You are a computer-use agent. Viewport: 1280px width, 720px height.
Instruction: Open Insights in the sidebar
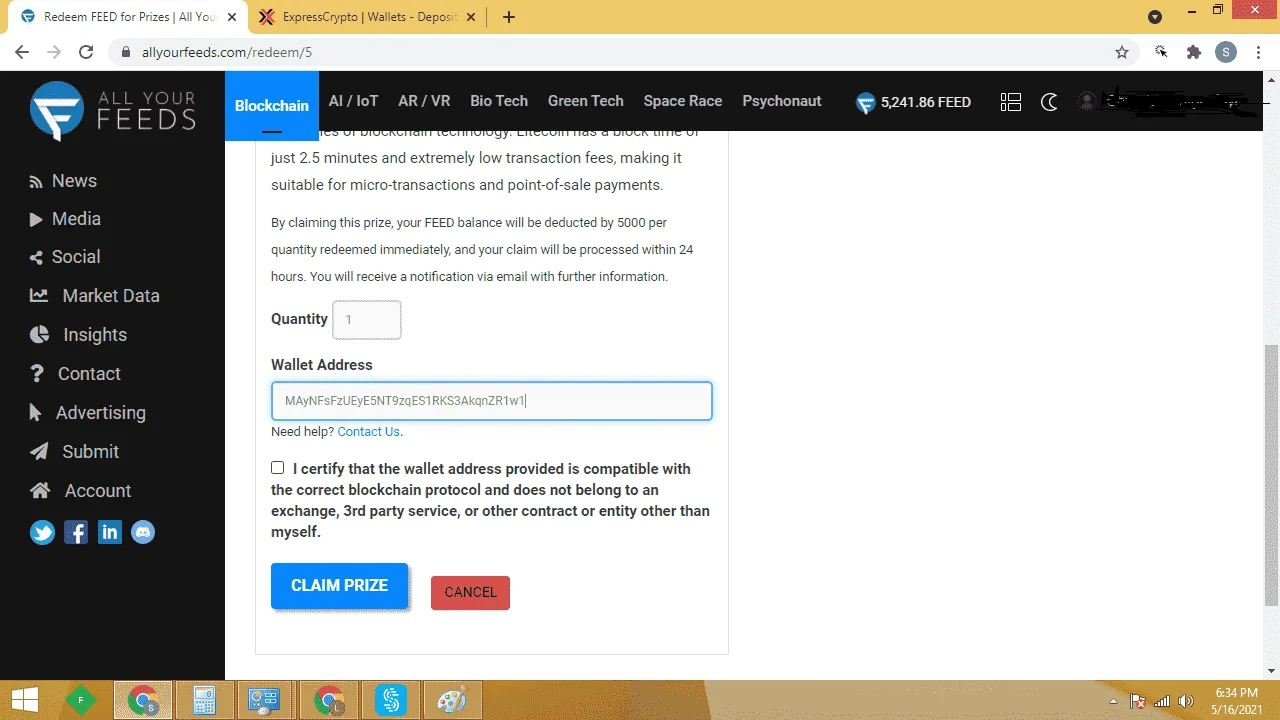[79, 335]
